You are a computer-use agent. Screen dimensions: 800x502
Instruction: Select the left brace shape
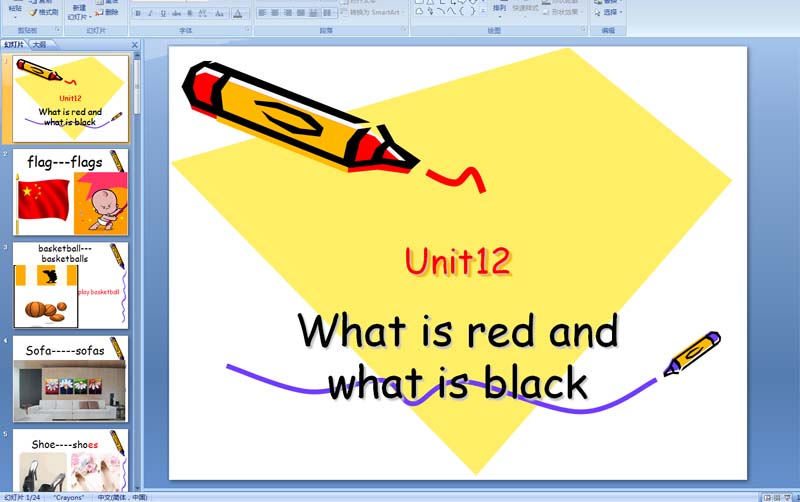point(462,11)
